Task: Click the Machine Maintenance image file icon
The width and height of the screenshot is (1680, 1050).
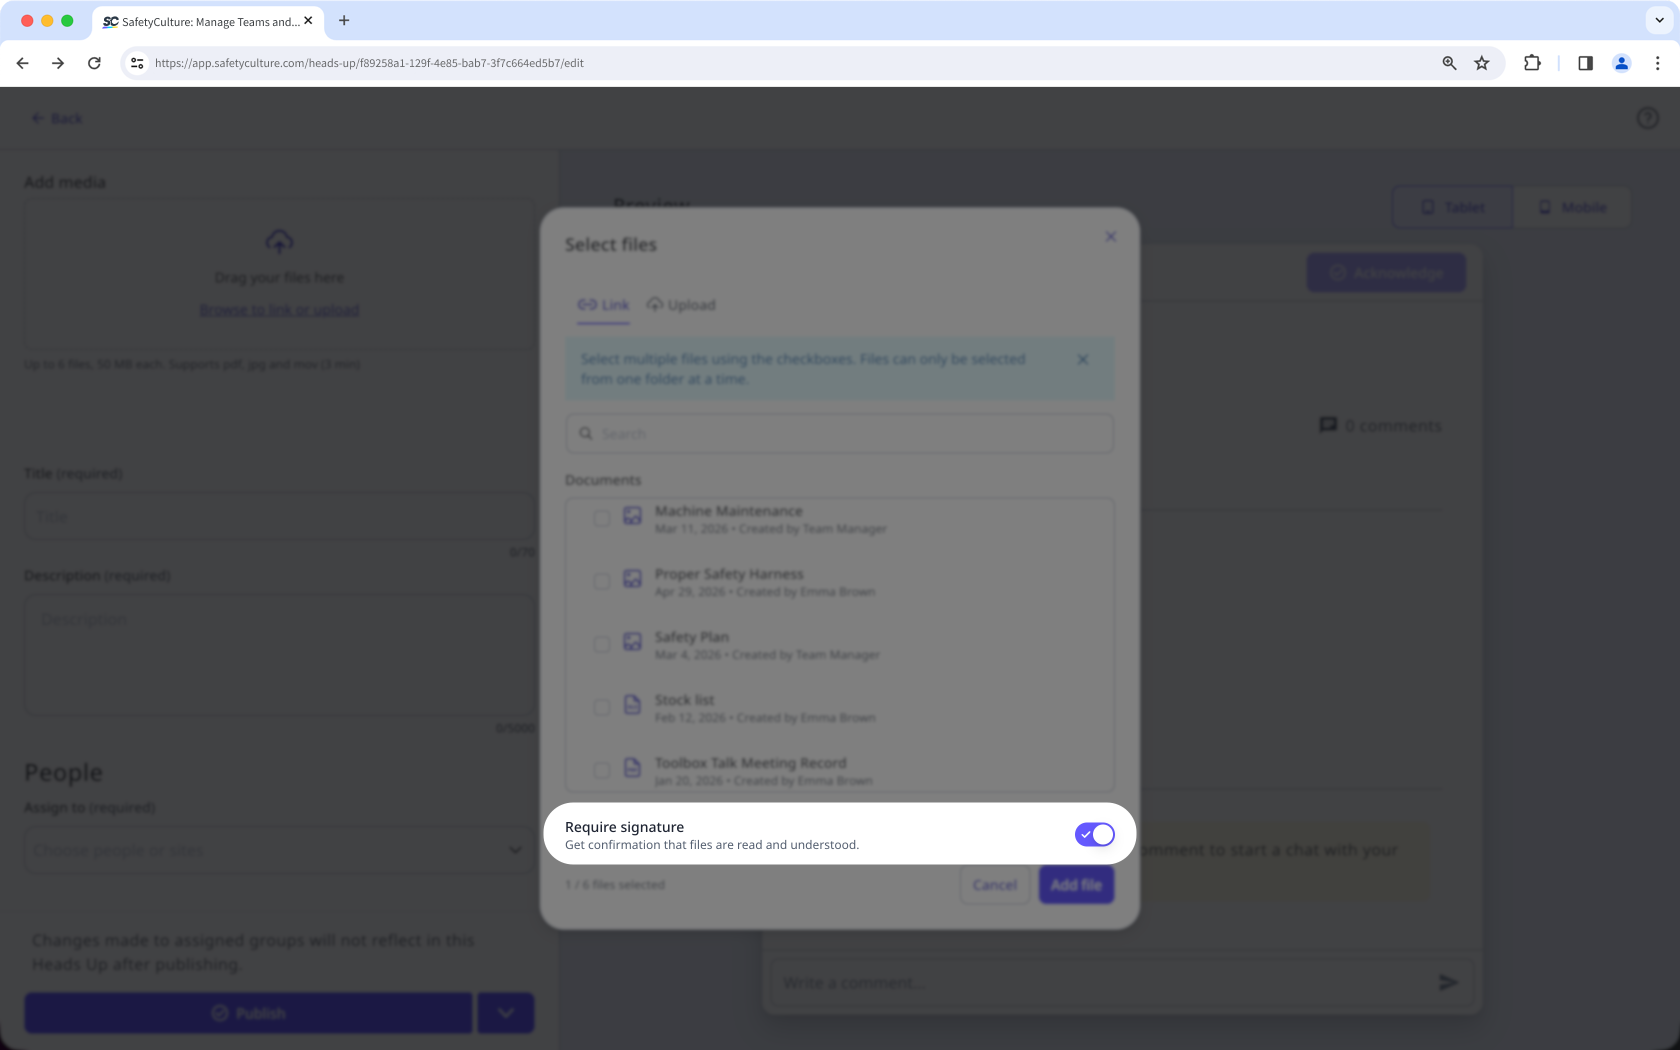Action: (x=632, y=516)
